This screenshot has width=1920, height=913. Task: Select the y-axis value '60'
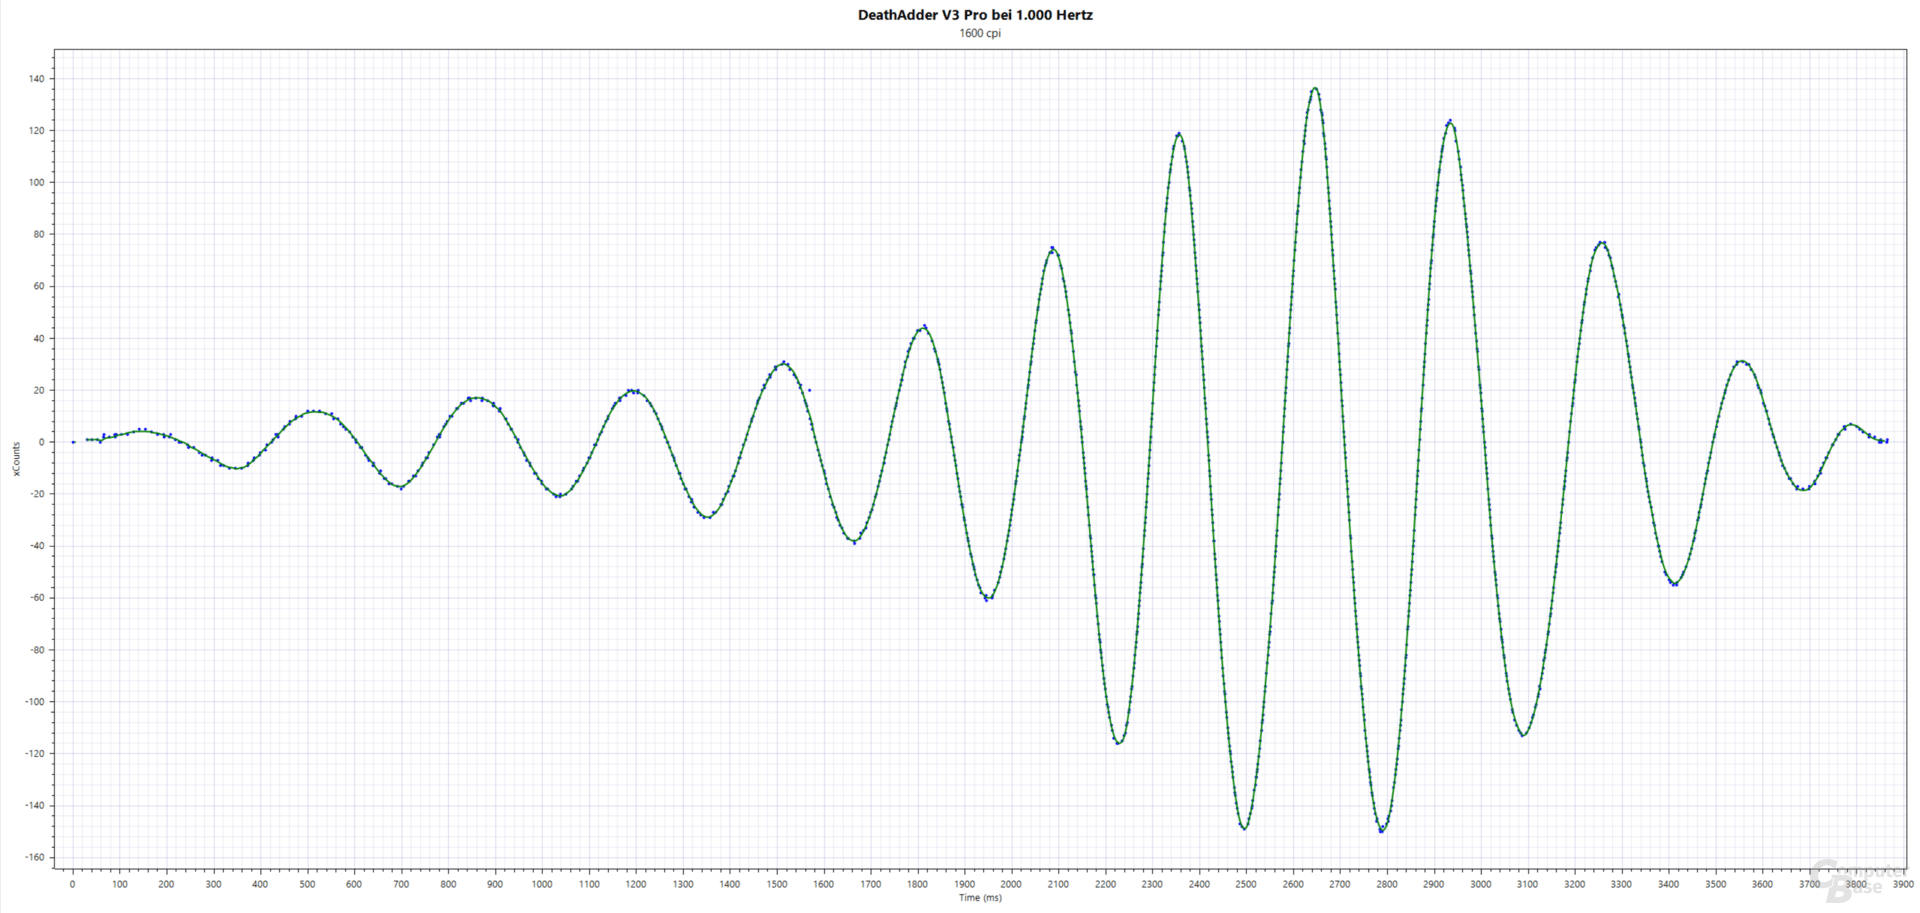[39, 287]
